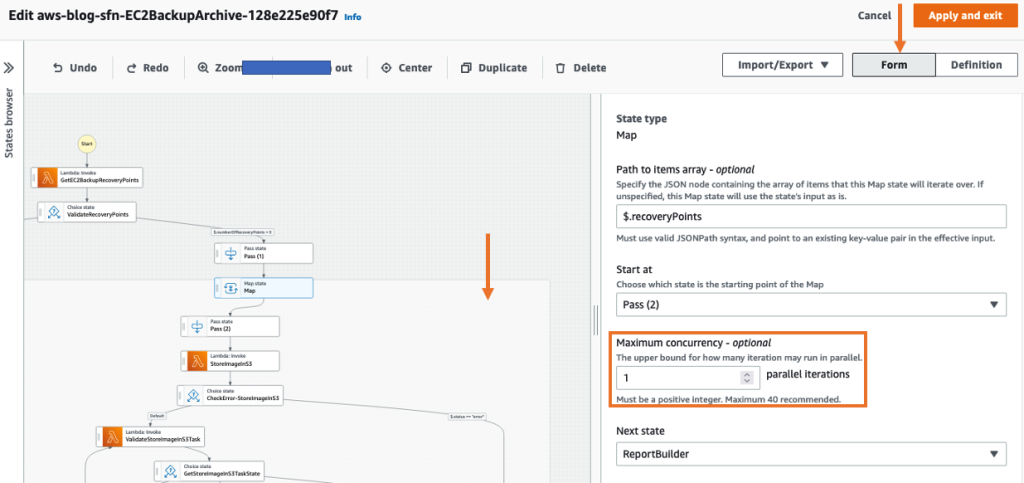Select the Start node in the canvas
1024x483 pixels.
coord(86,144)
